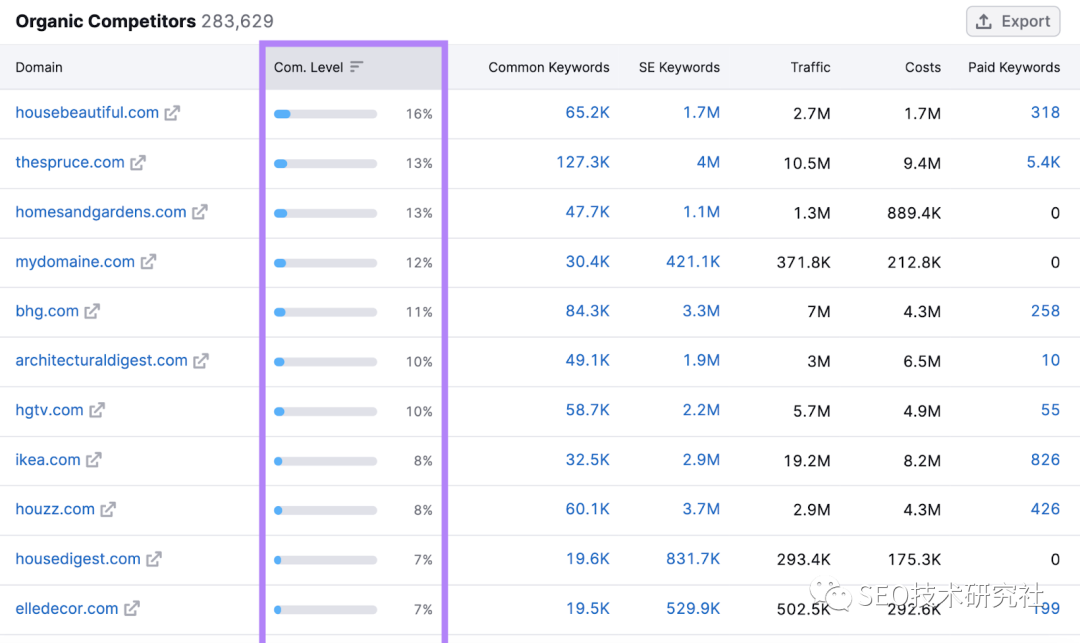The width and height of the screenshot is (1080, 643).
Task: Click 2.9M SE keywords value for ikea.com
Action: click(x=701, y=460)
